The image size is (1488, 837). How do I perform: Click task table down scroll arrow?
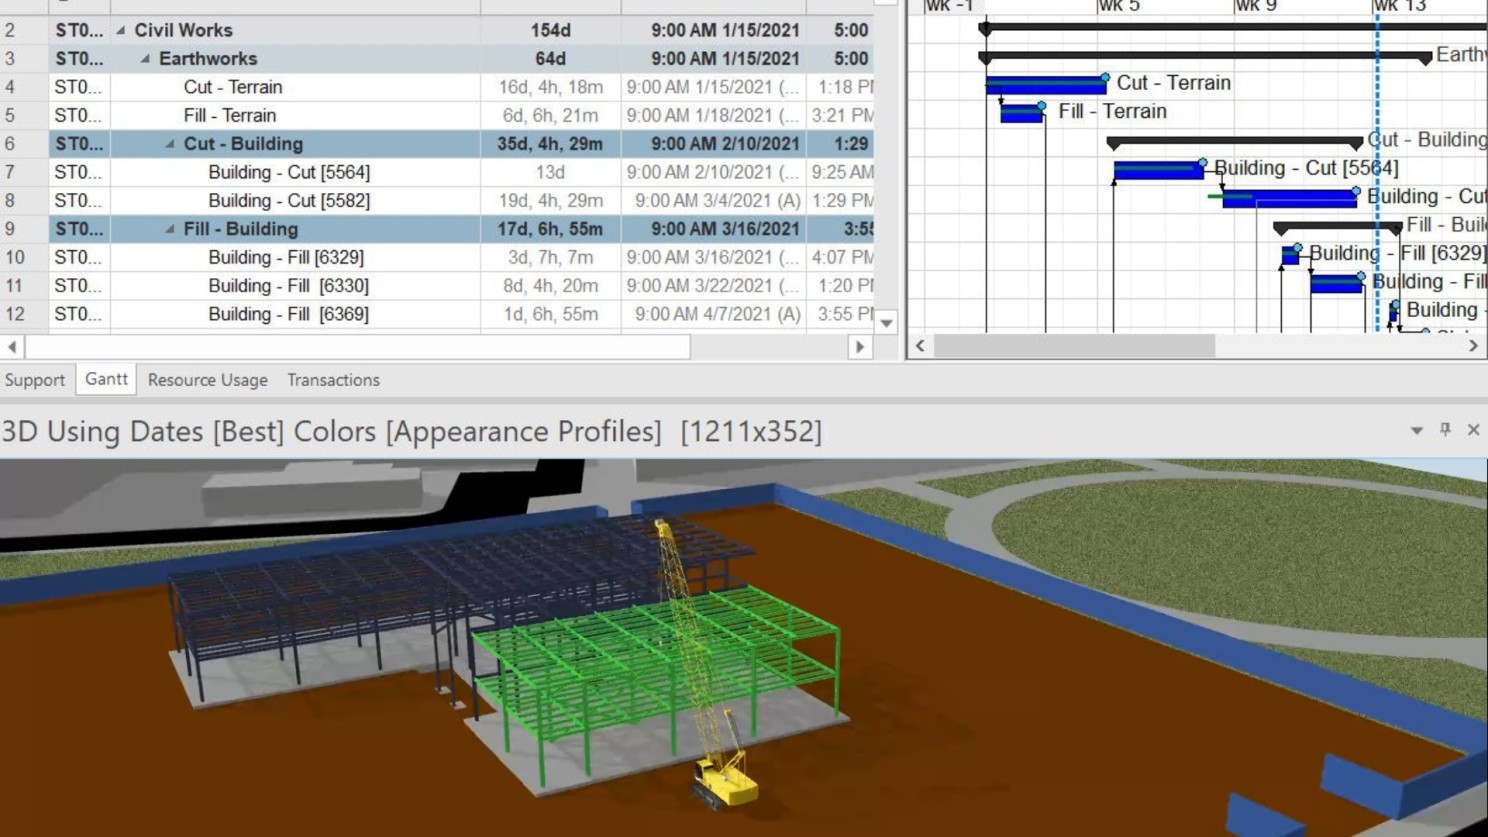pos(886,322)
